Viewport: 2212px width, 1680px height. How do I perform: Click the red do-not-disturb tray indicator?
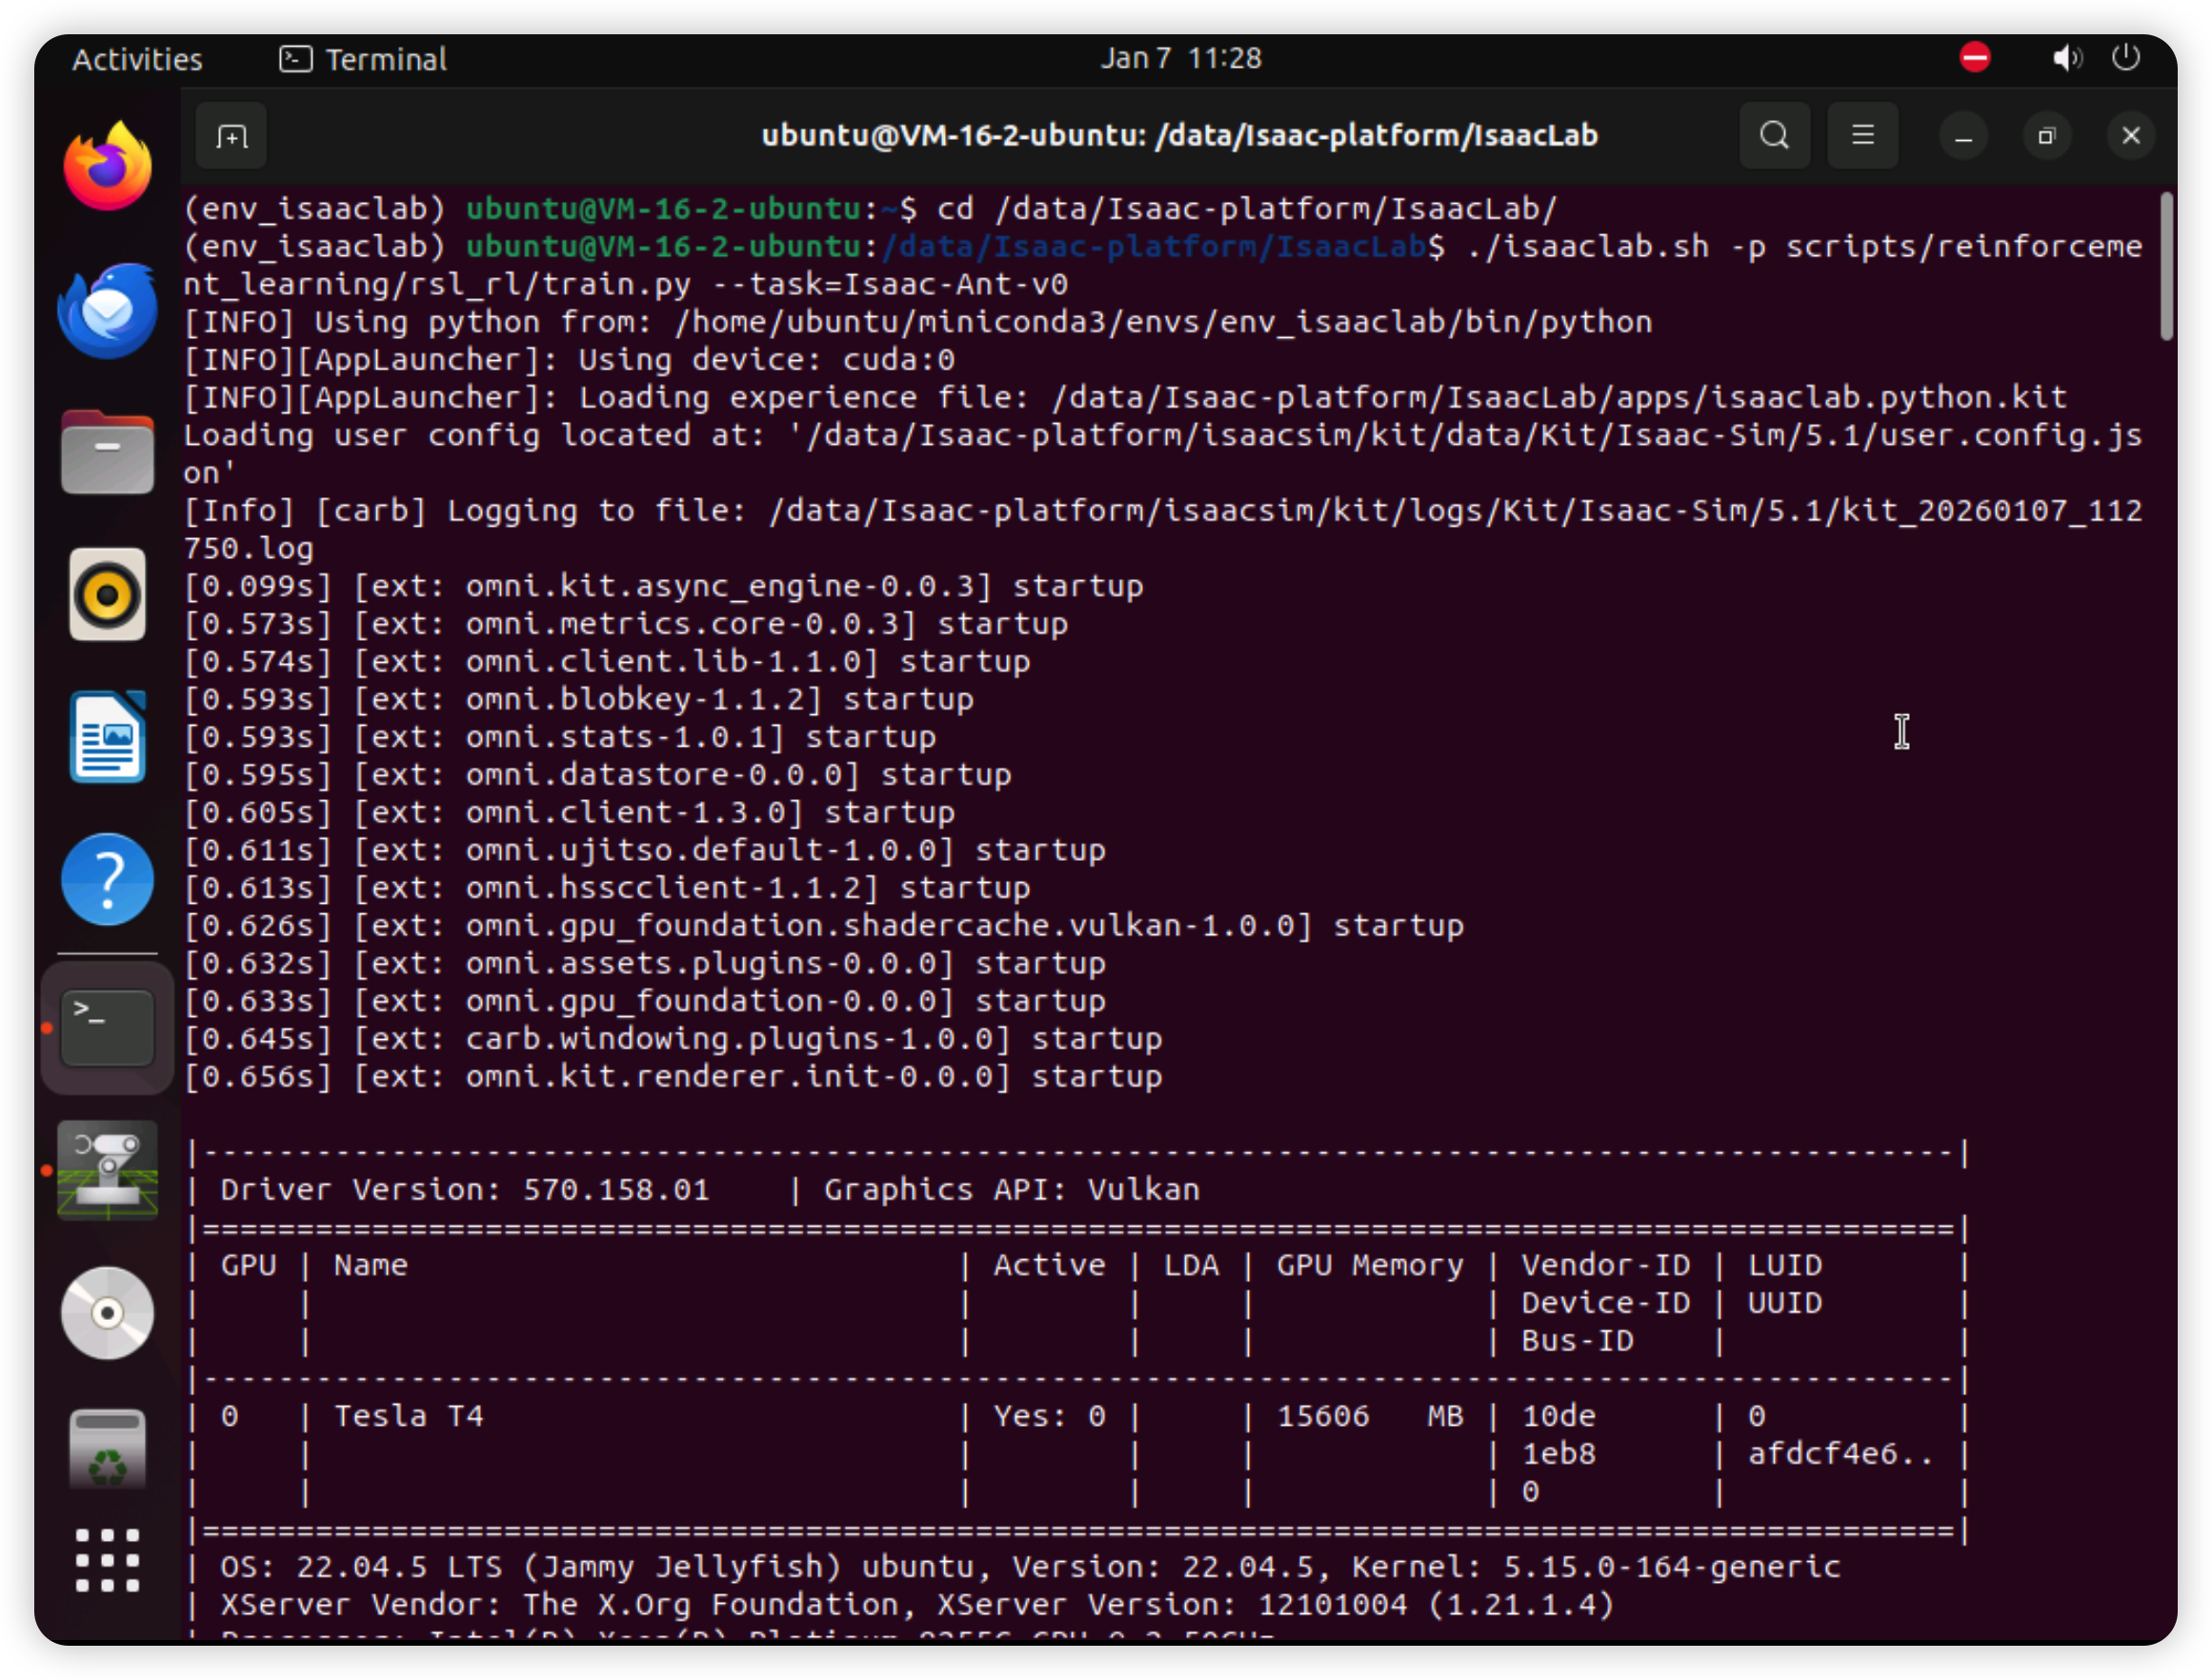1974,58
